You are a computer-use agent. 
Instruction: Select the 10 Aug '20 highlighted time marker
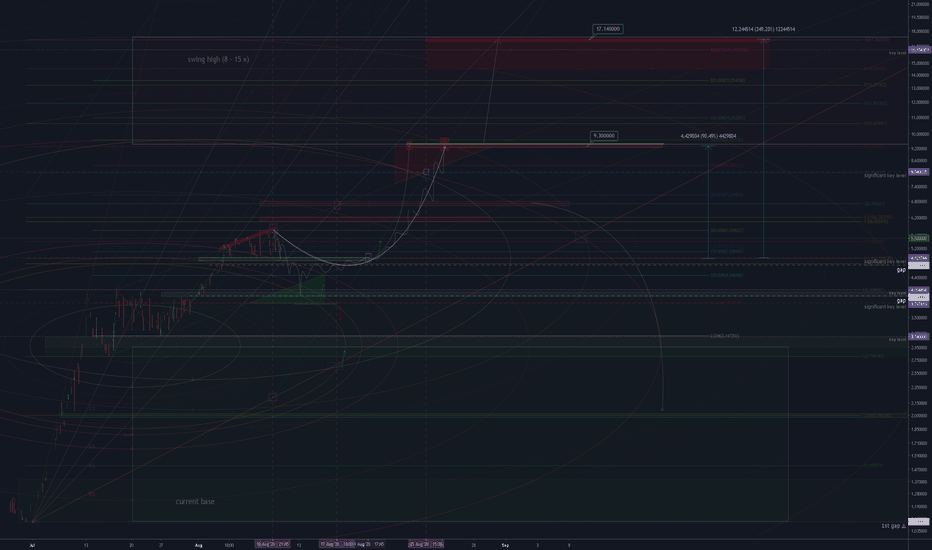point(273,544)
